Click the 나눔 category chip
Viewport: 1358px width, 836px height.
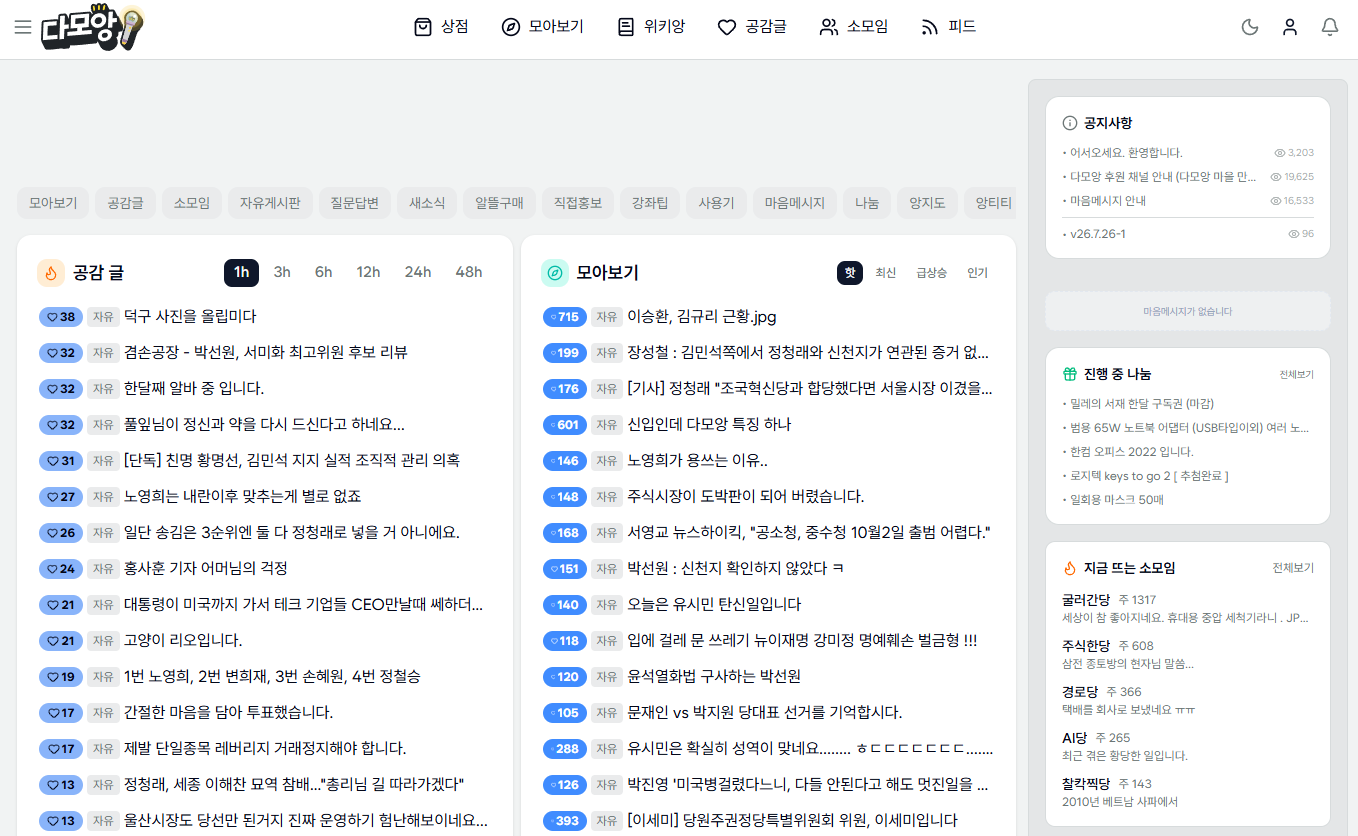pos(866,203)
